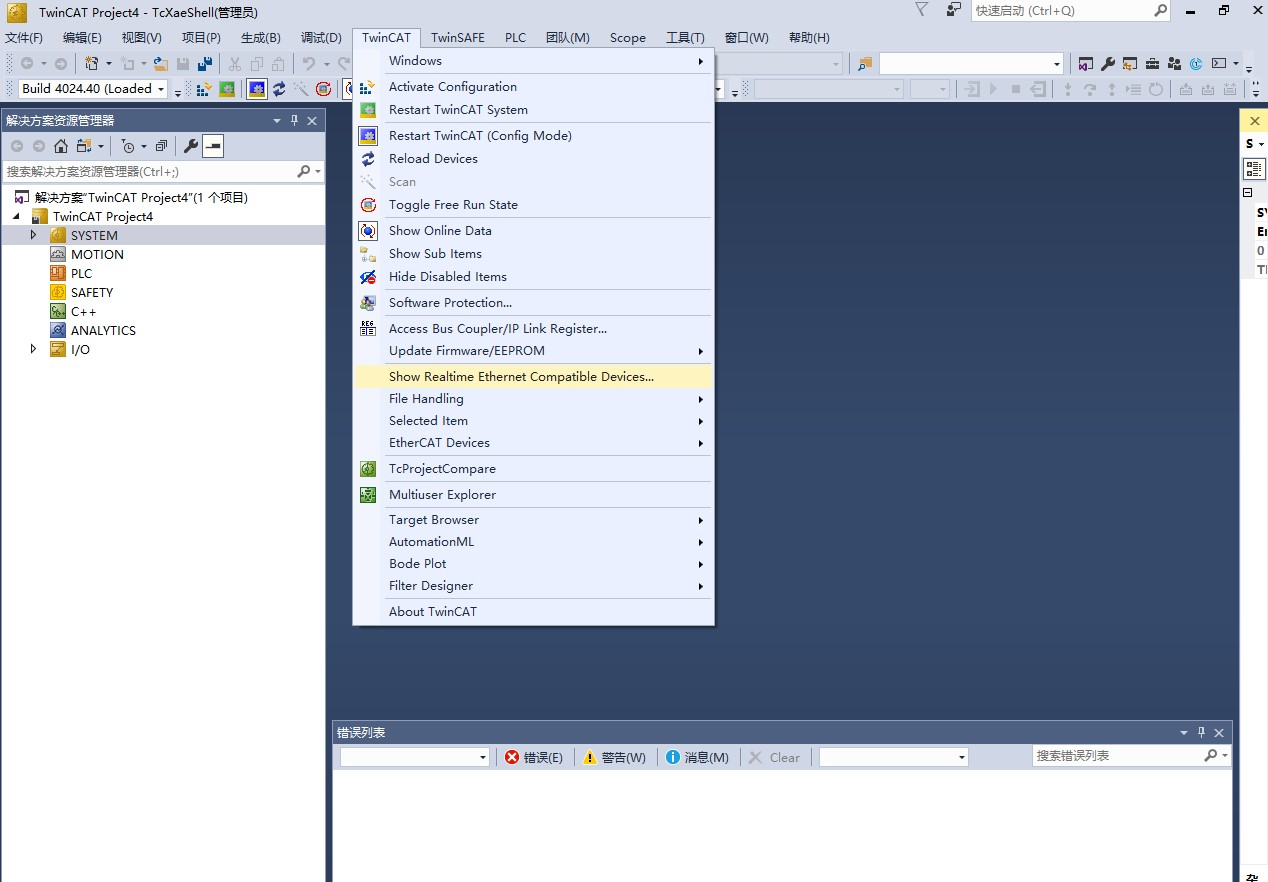The height and width of the screenshot is (882, 1268).
Task: Click Home icon in Solution Explorer
Action: point(61,146)
